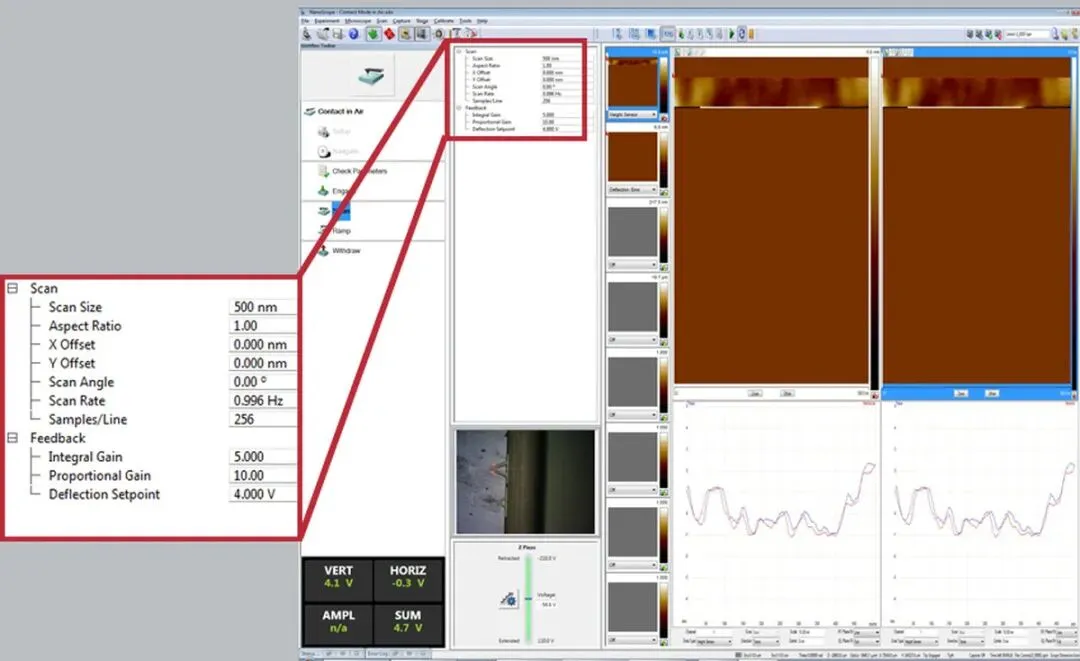Open the Calibrate menu
Image resolution: width=1080 pixels, height=661 pixels.
(x=444, y=21)
